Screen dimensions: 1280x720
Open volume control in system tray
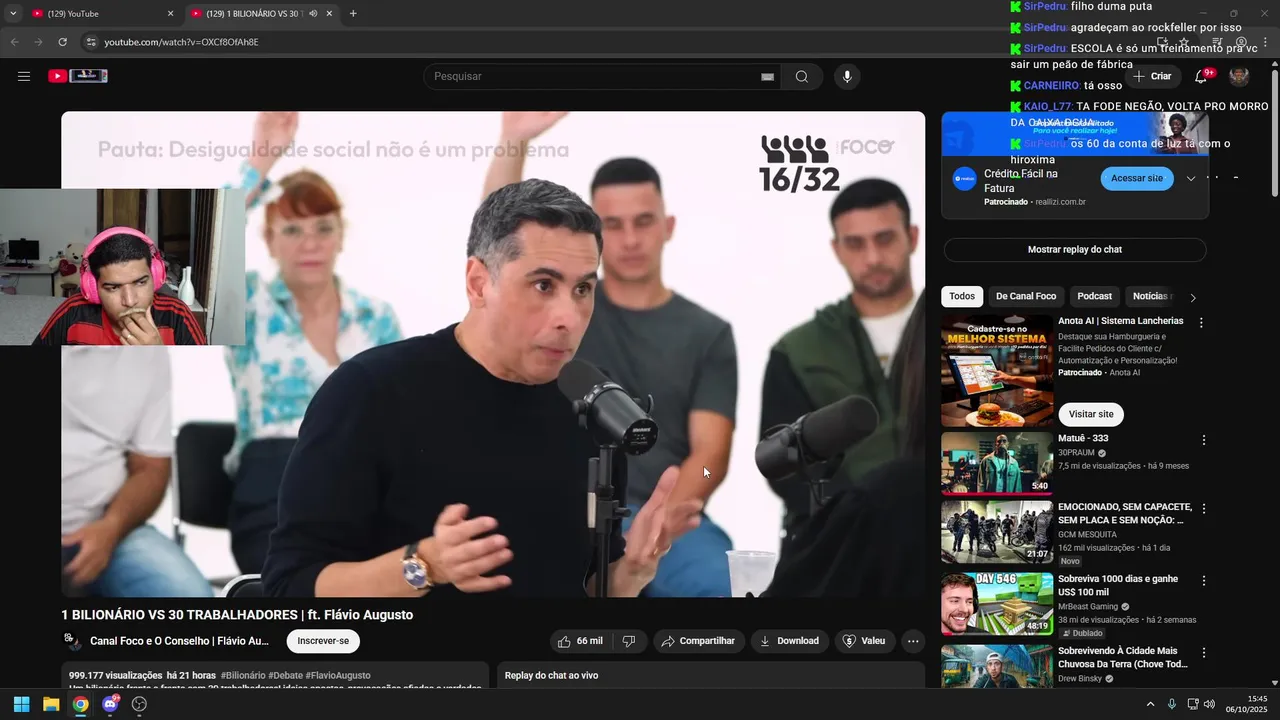1209,704
